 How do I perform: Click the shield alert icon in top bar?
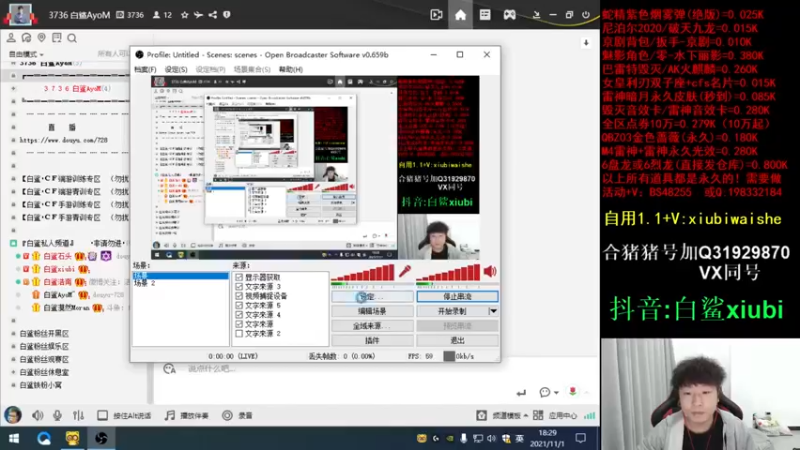[227, 15]
